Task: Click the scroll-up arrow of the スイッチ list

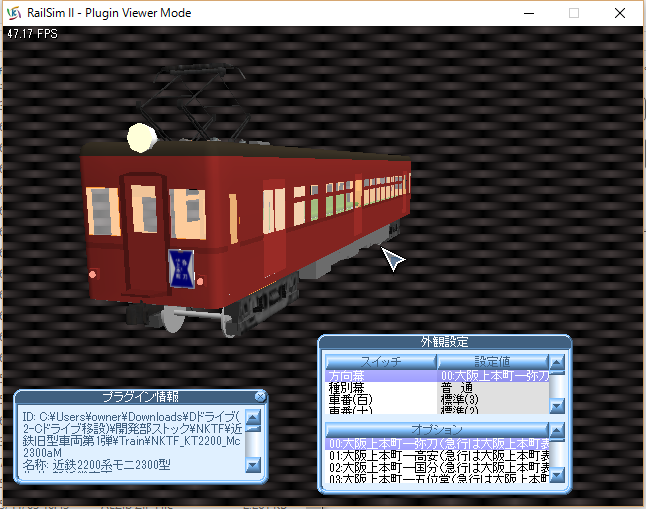Action: click(x=557, y=363)
